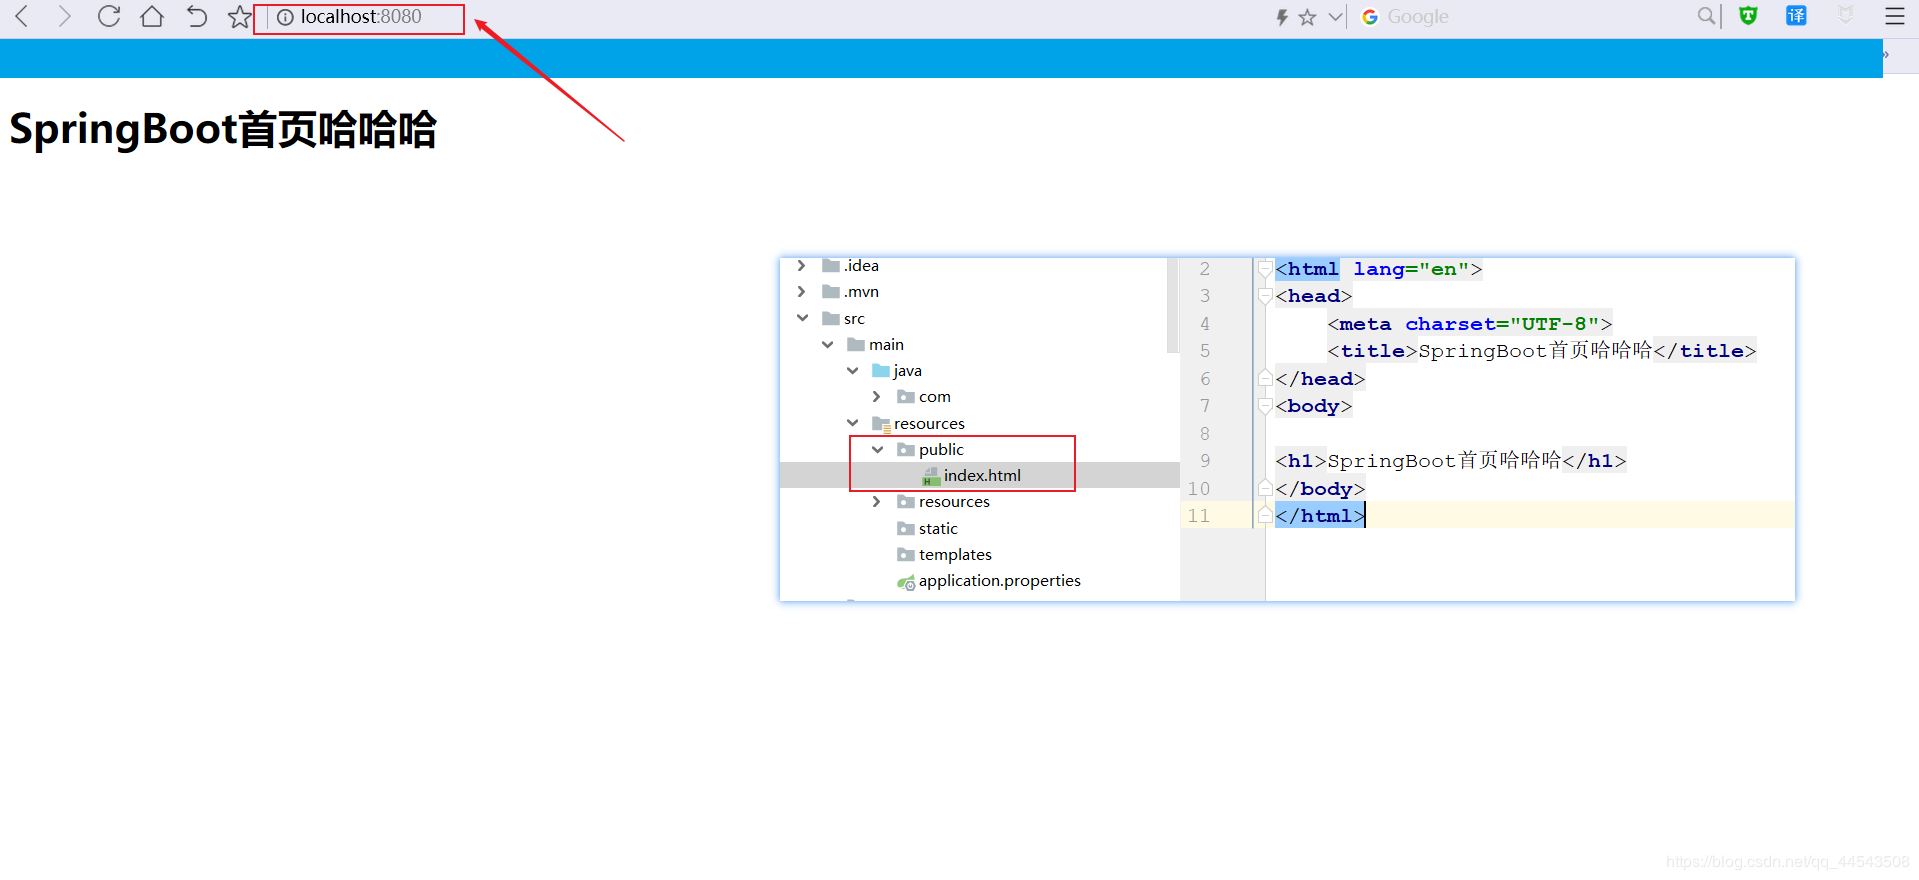Select index.html in the project tree
Image resolution: width=1919 pixels, height=880 pixels.
coord(982,476)
